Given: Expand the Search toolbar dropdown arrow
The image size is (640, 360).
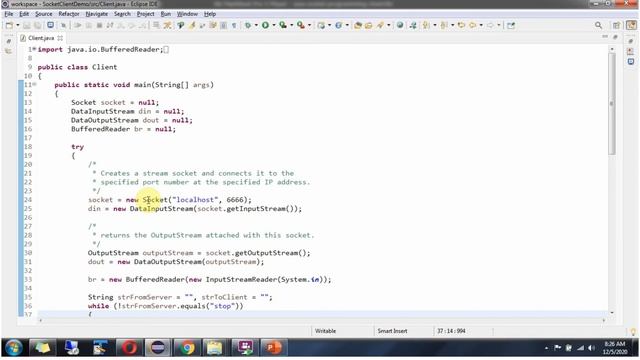Looking at the screenshot, I should pos(388,25).
